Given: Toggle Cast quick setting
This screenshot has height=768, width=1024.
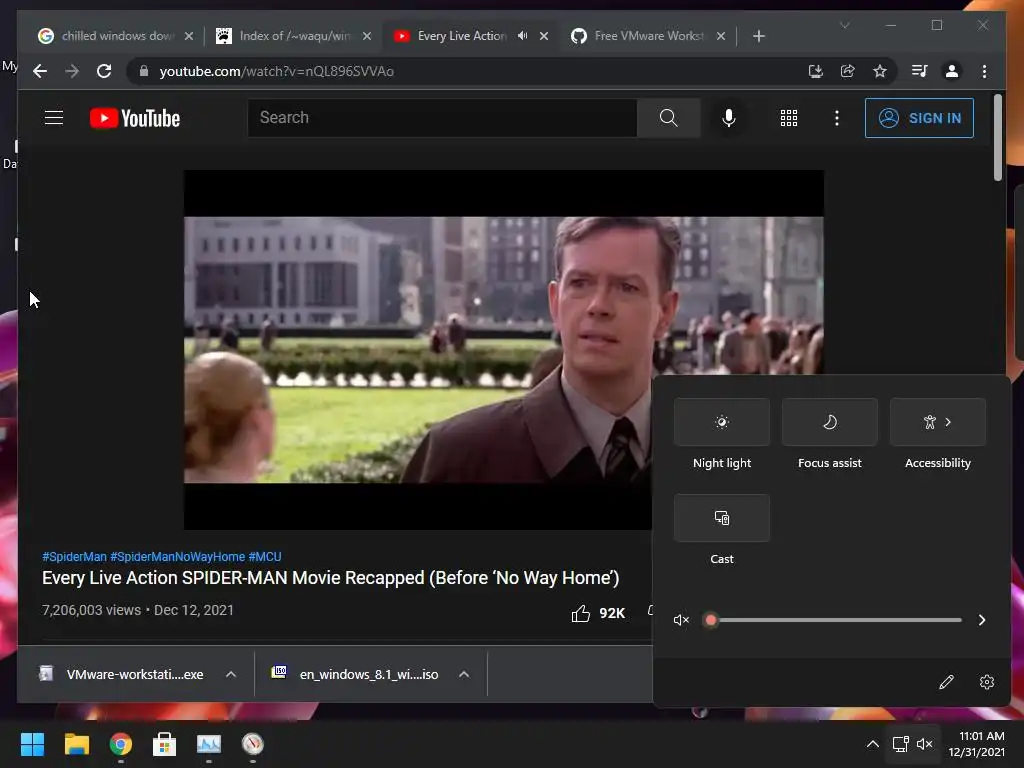Looking at the screenshot, I should 722,518.
